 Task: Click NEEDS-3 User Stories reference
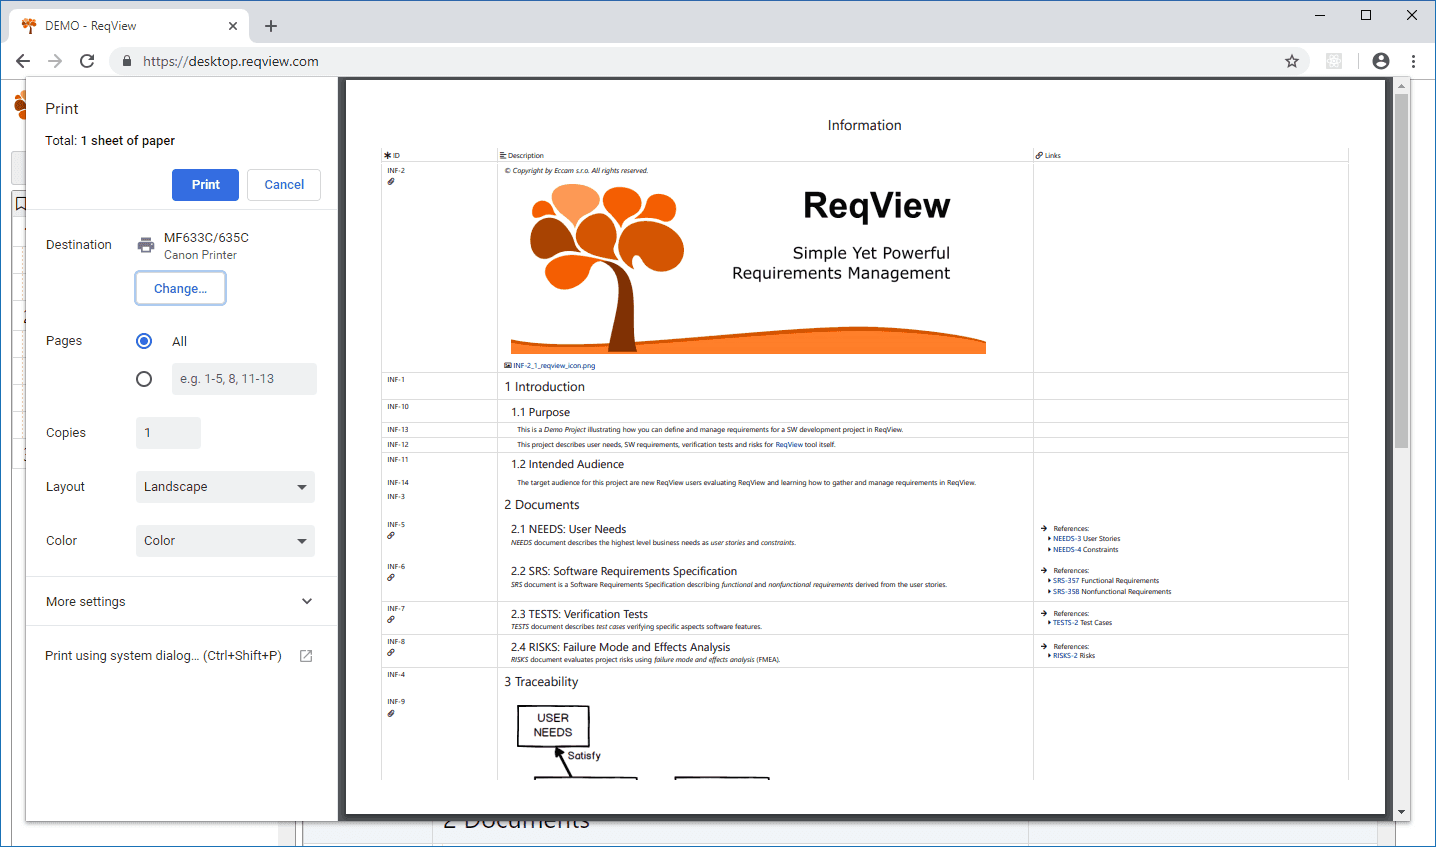pyautogui.click(x=1086, y=539)
